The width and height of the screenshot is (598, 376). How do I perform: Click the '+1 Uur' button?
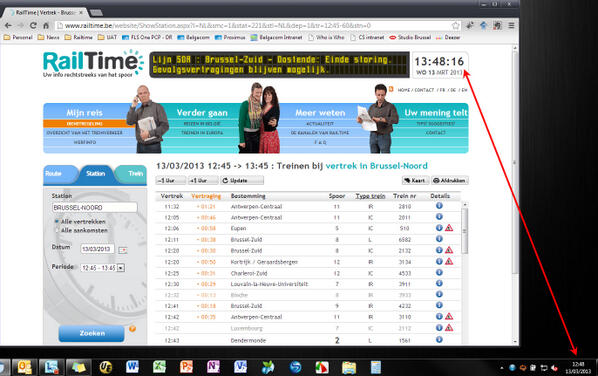pyautogui.click(x=203, y=180)
